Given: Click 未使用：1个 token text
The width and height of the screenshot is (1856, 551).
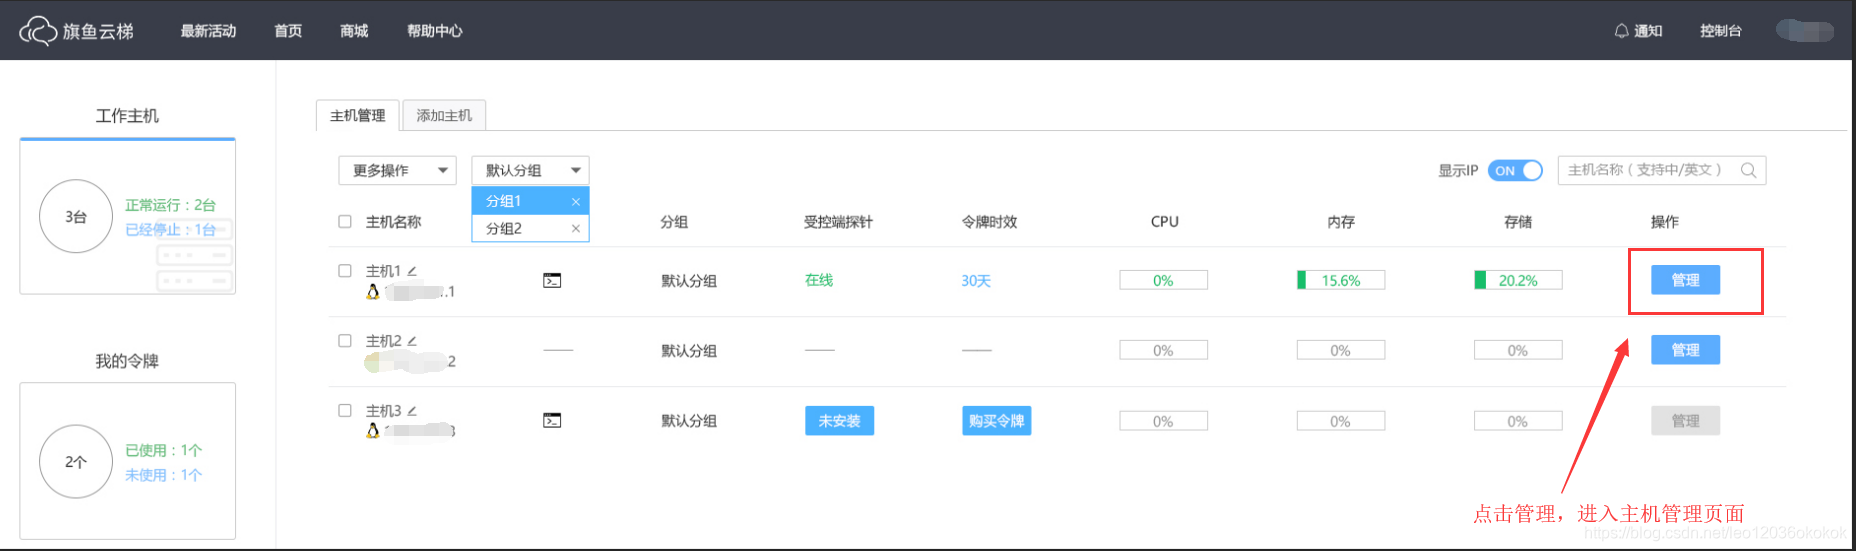Looking at the screenshot, I should point(163,475).
